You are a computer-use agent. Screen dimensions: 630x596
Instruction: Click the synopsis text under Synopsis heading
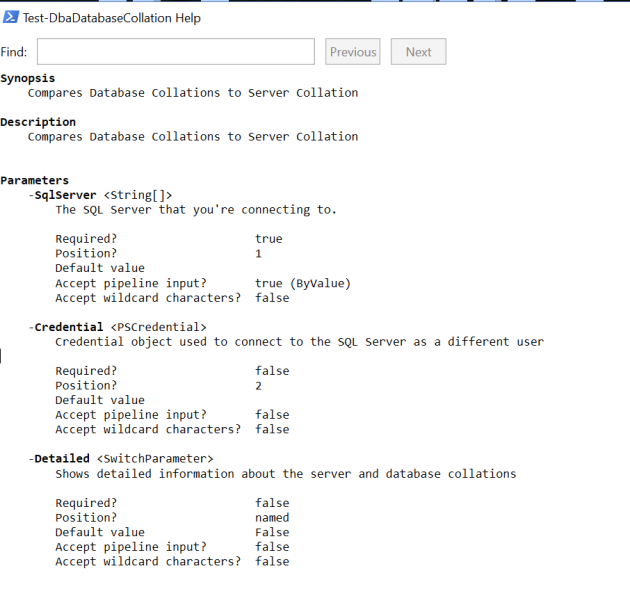click(x=192, y=93)
